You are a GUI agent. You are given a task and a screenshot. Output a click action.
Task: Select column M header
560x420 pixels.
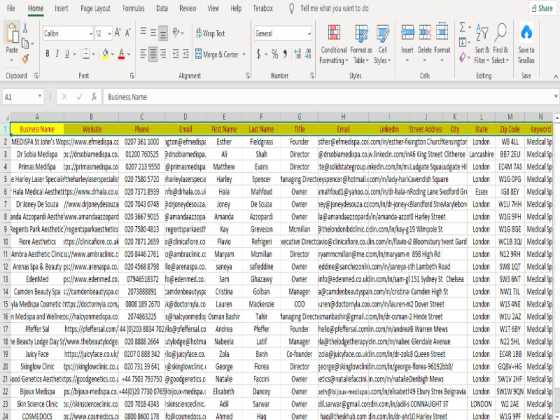(x=510, y=116)
